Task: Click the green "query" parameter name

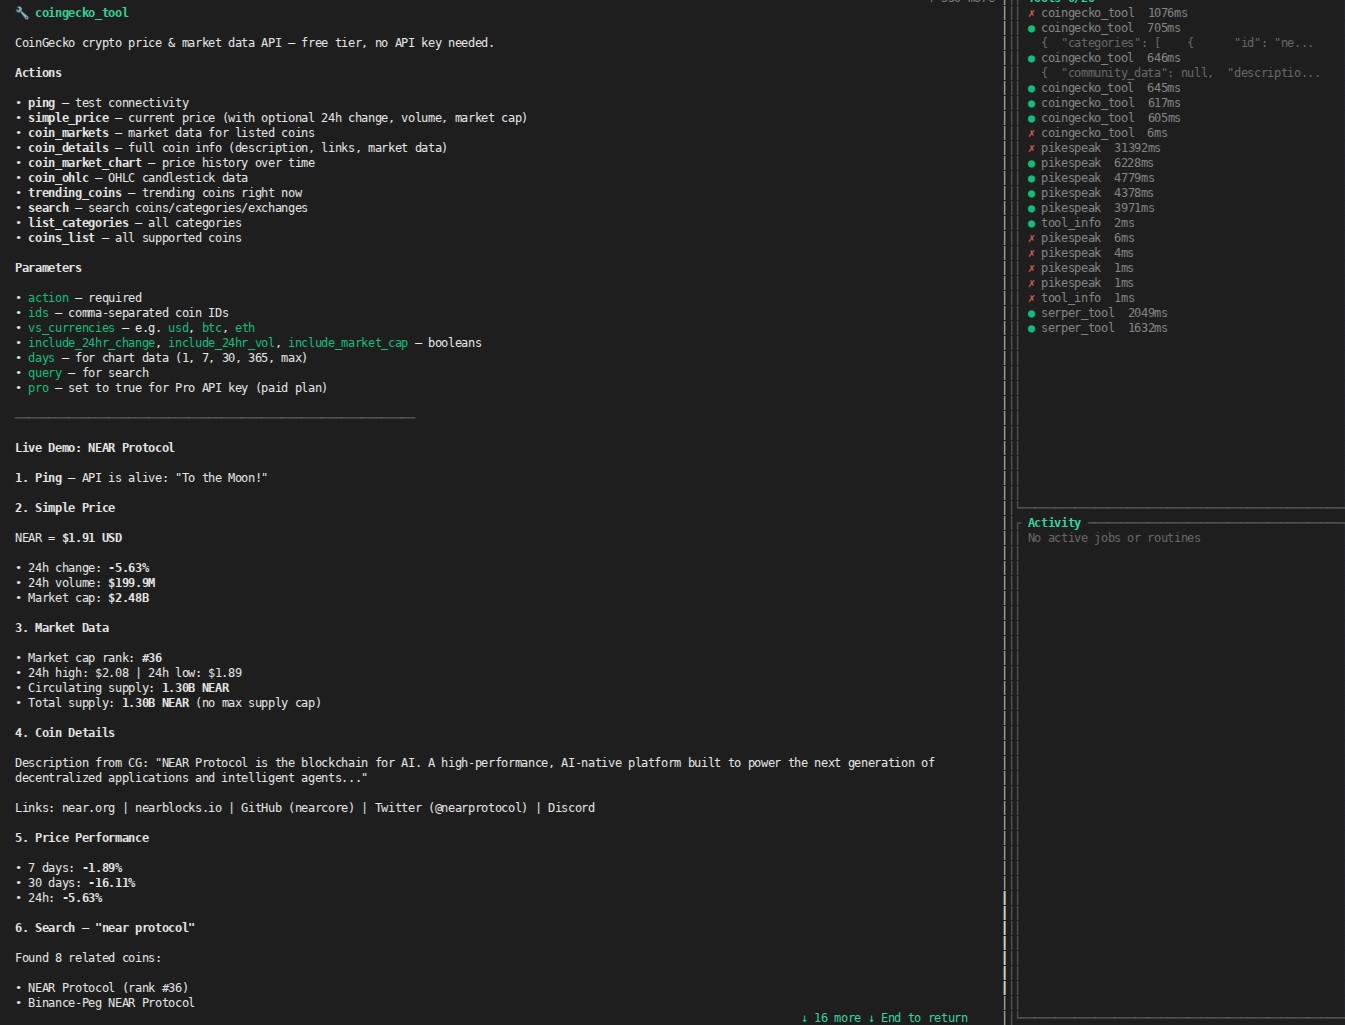Action: tap(45, 373)
